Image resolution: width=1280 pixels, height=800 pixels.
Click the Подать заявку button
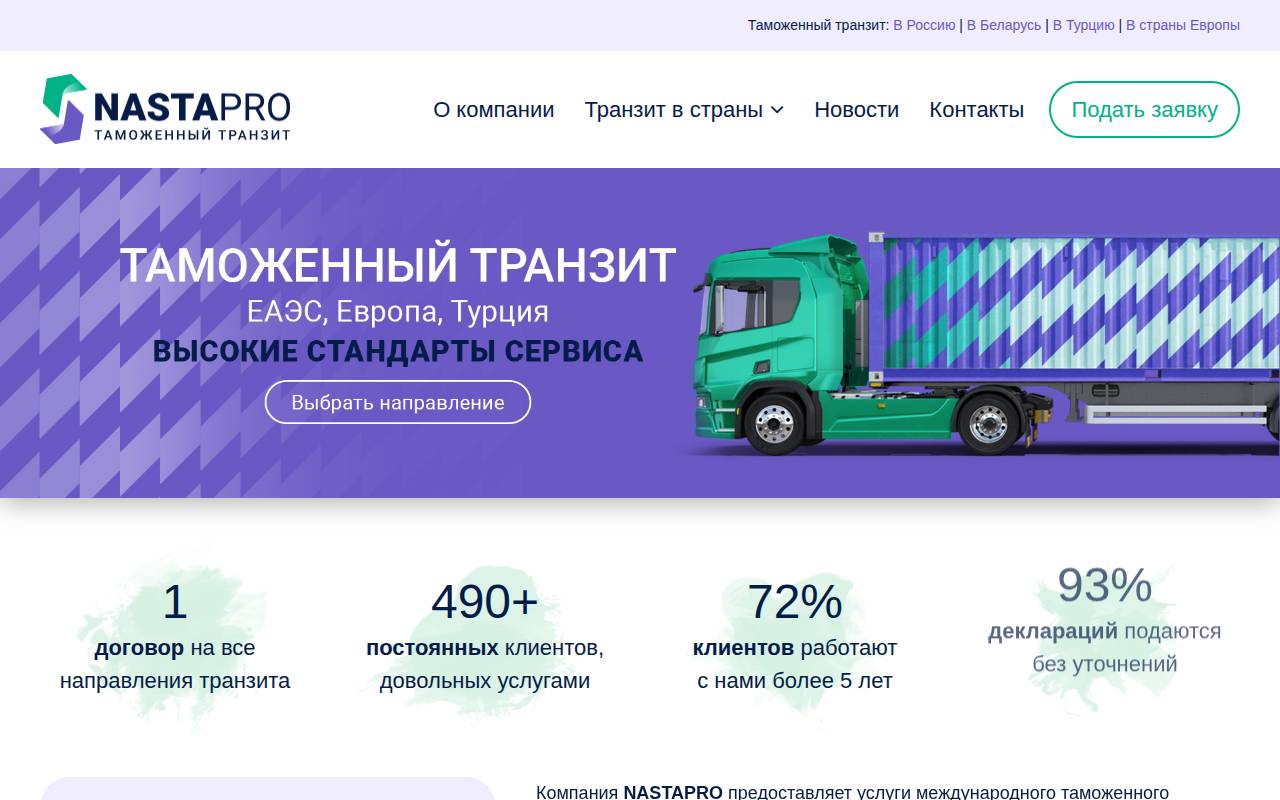coord(1144,110)
